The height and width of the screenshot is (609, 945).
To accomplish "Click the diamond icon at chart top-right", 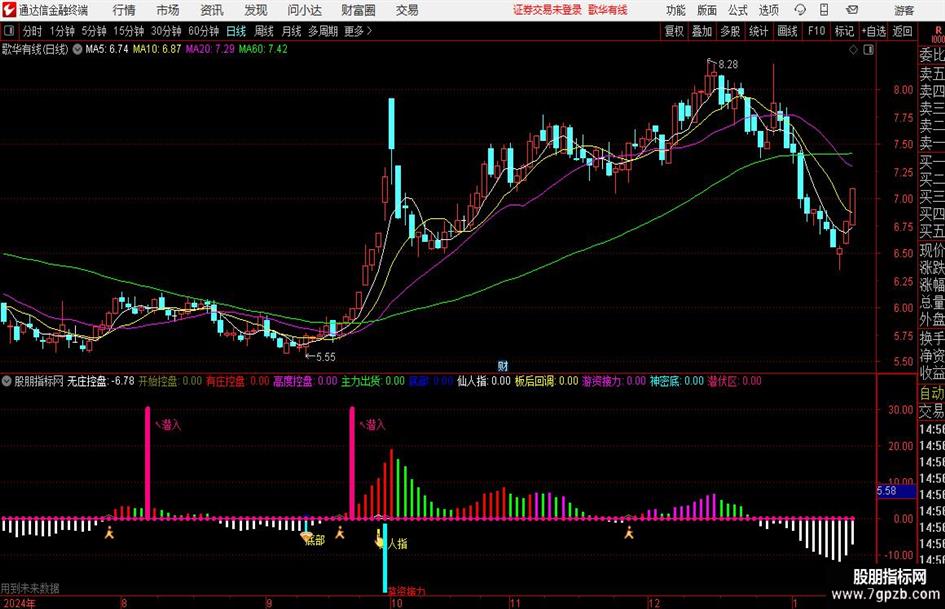I will [853, 50].
